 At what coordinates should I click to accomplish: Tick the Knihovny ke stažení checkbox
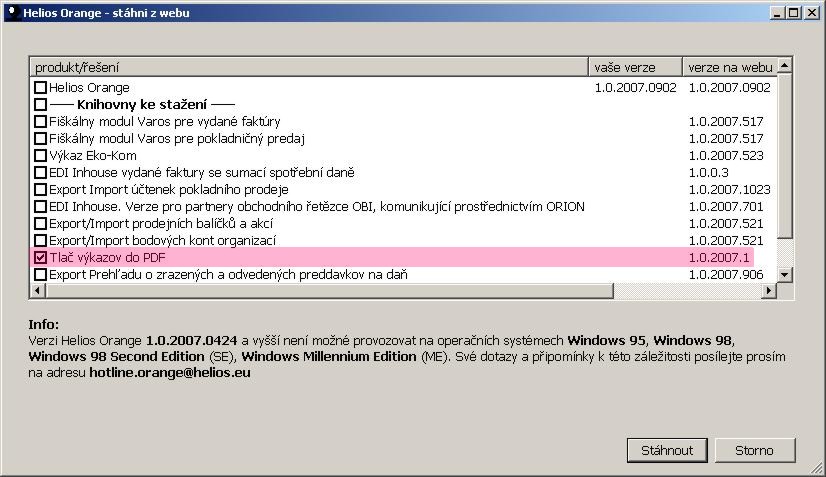click(40, 104)
